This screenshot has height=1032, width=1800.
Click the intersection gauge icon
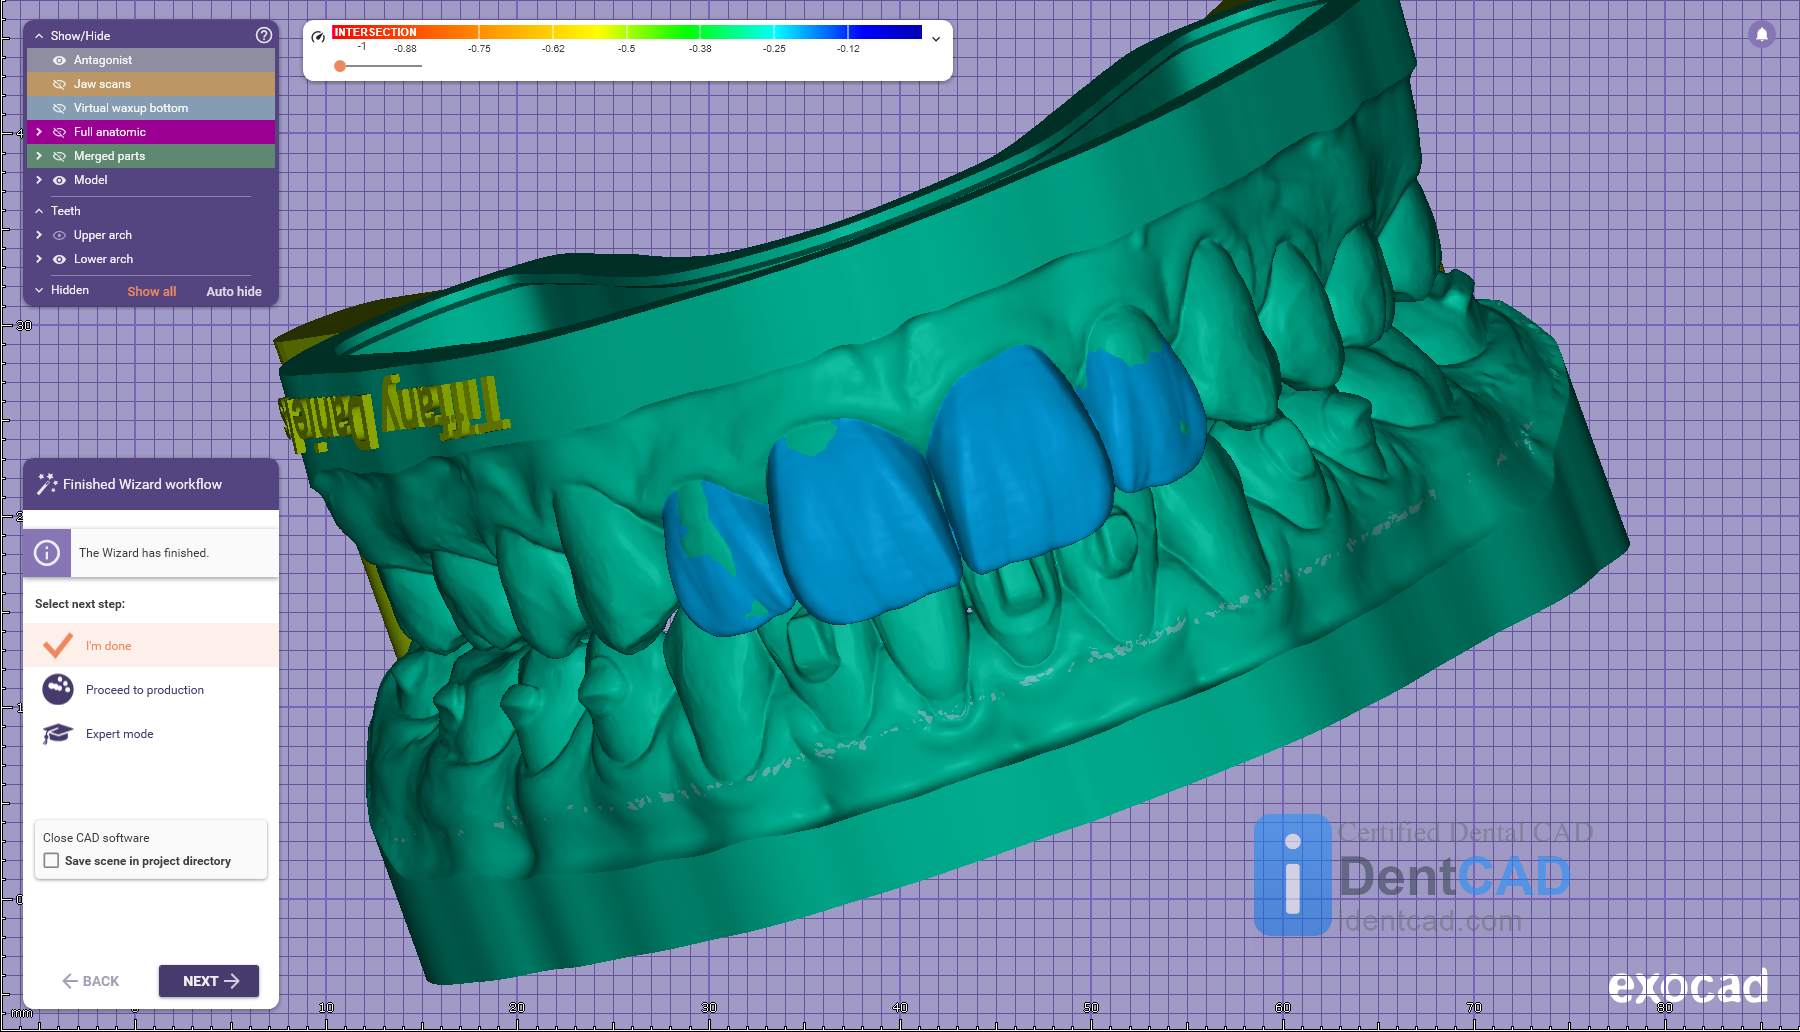click(318, 37)
